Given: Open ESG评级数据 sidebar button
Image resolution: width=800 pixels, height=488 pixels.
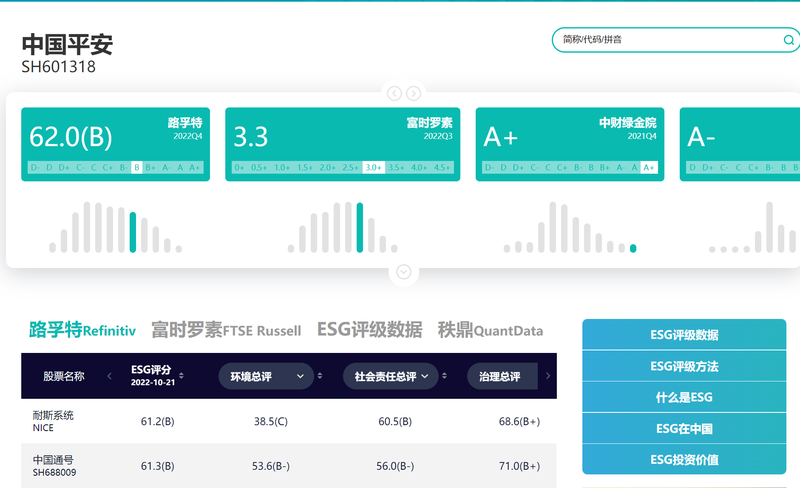Looking at the screenshot, I should click(684, 335).
